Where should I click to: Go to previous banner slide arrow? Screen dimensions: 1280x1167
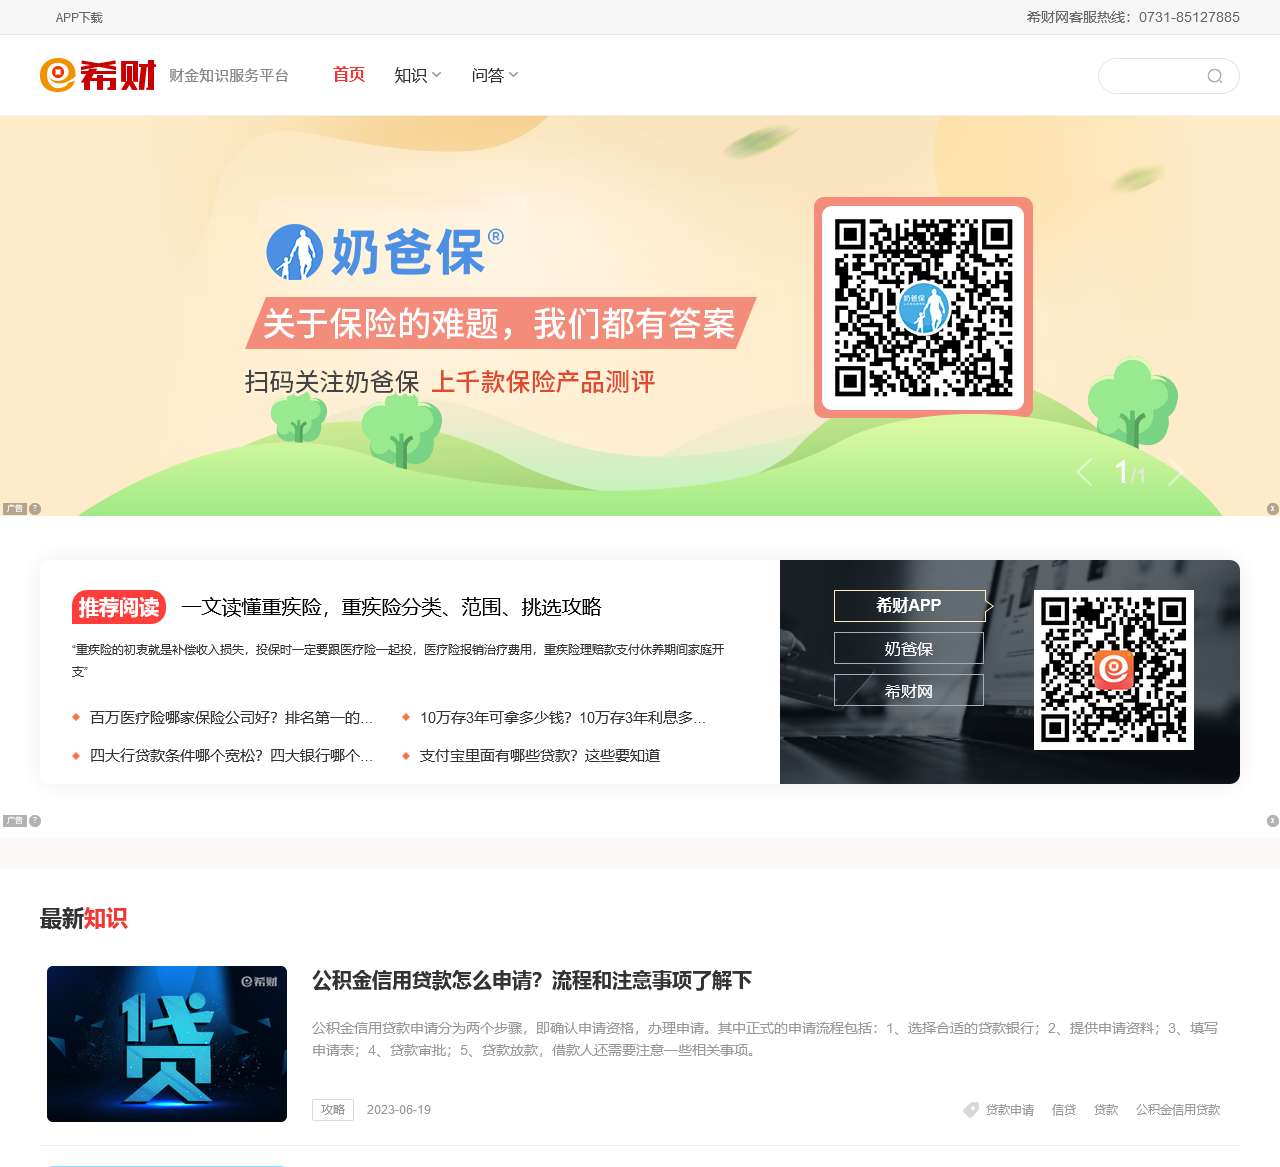(x=1084, y=472)
